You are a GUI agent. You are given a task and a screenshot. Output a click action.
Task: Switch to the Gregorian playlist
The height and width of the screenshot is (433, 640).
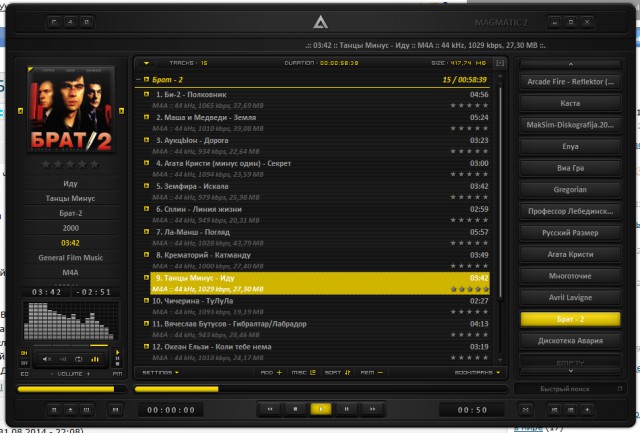[x=570, y=190]
